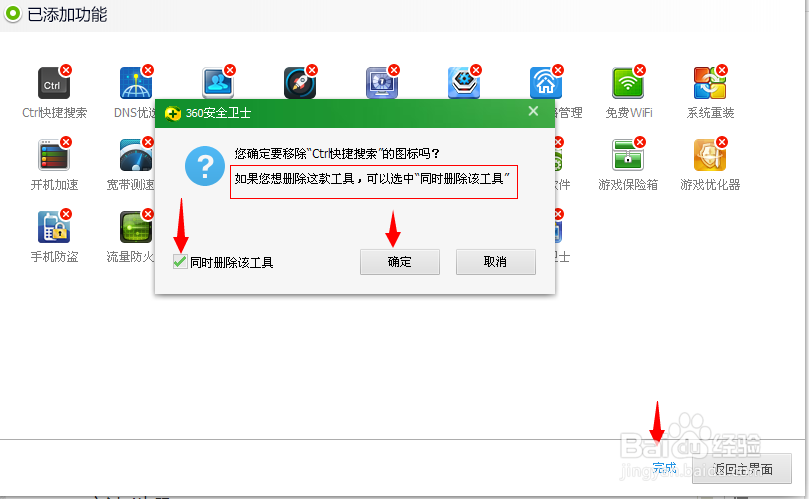Screen dimensions: 809x499
Task: Remove 游戏优化器 via its red X badge
Action: click(722, 142)
